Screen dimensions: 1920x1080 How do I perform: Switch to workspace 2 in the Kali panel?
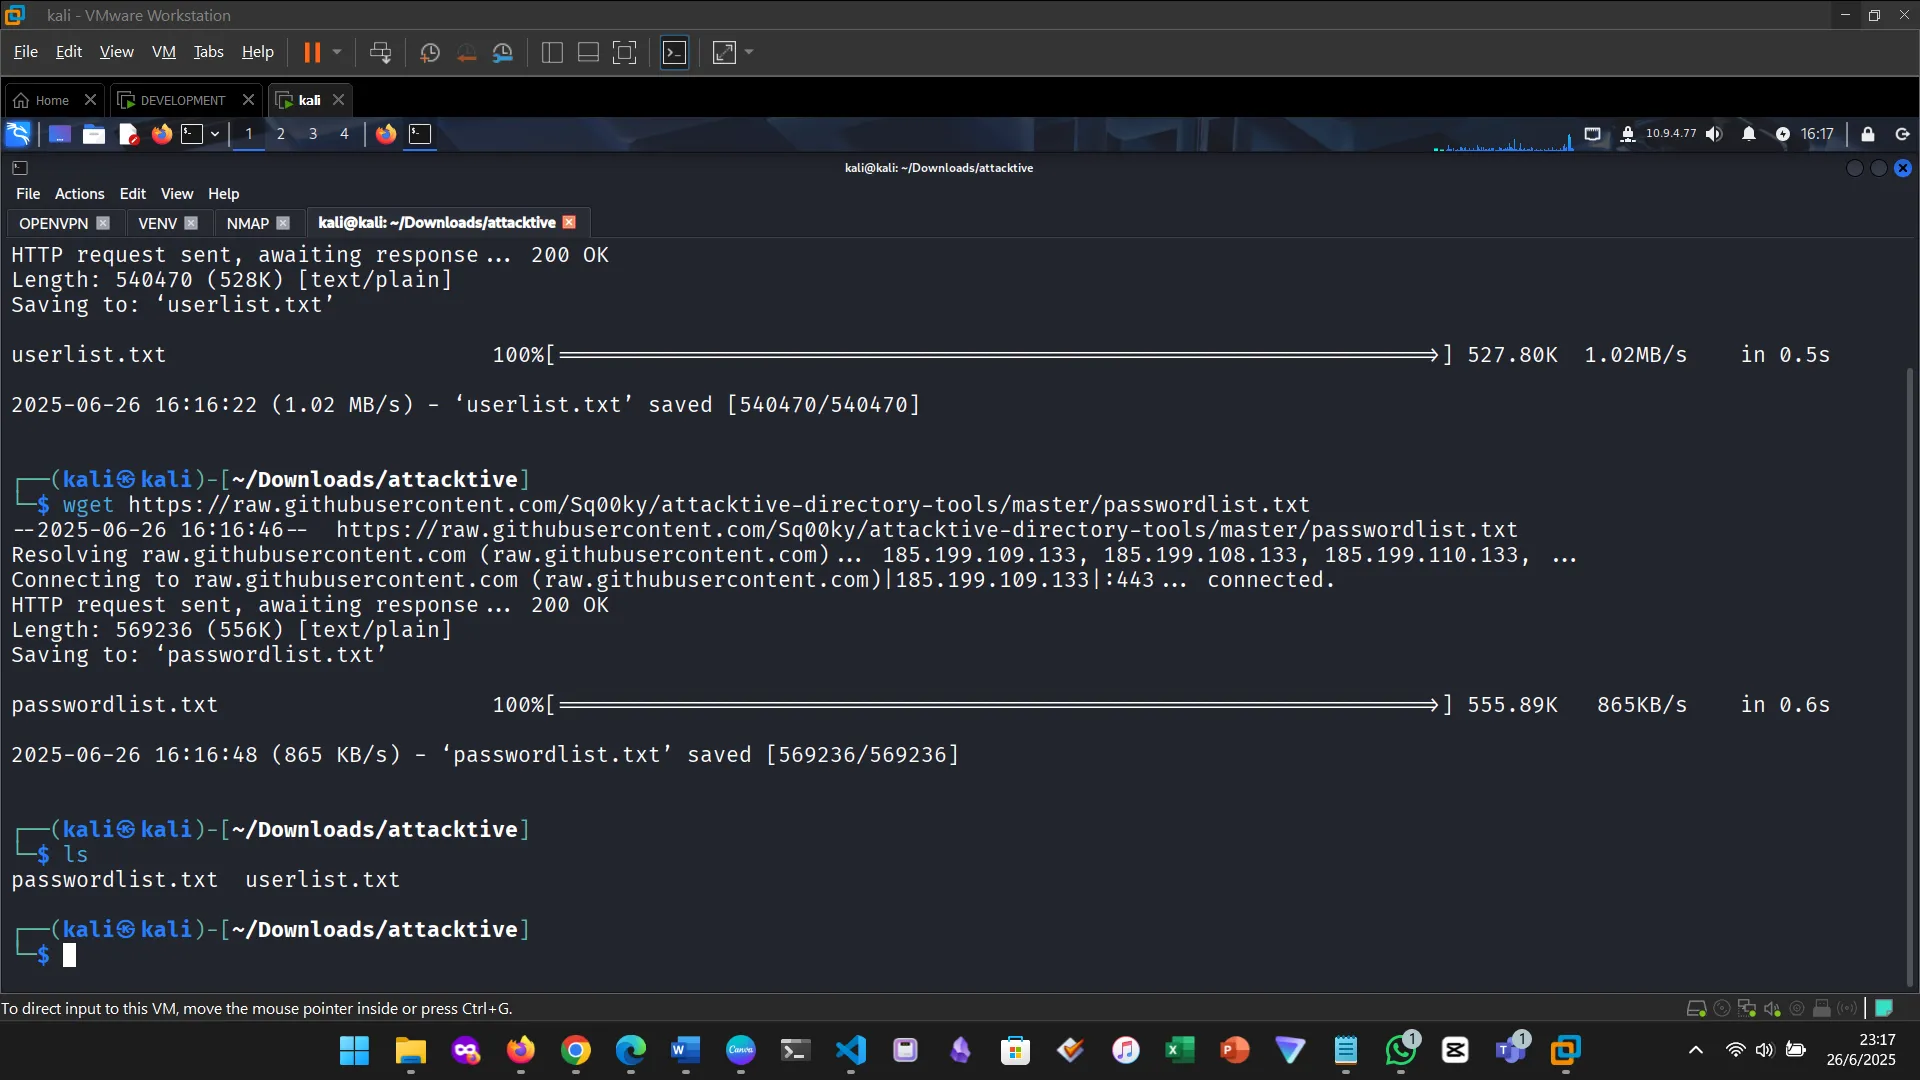tap(281, 133)
